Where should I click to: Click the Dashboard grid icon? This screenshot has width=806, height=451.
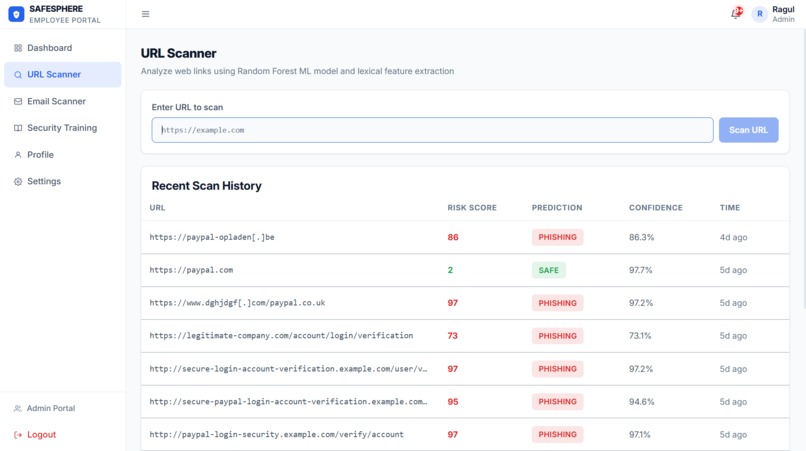click(18, 48)
